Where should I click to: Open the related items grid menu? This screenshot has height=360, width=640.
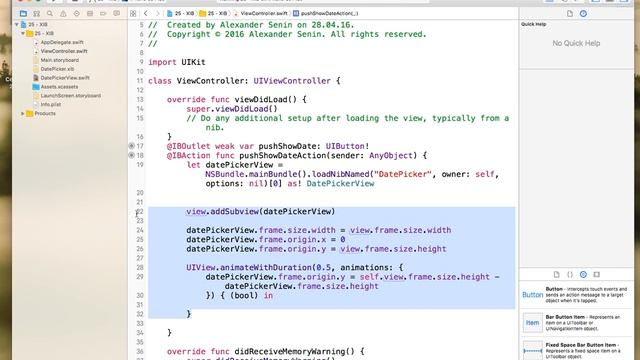coord(133,13)
